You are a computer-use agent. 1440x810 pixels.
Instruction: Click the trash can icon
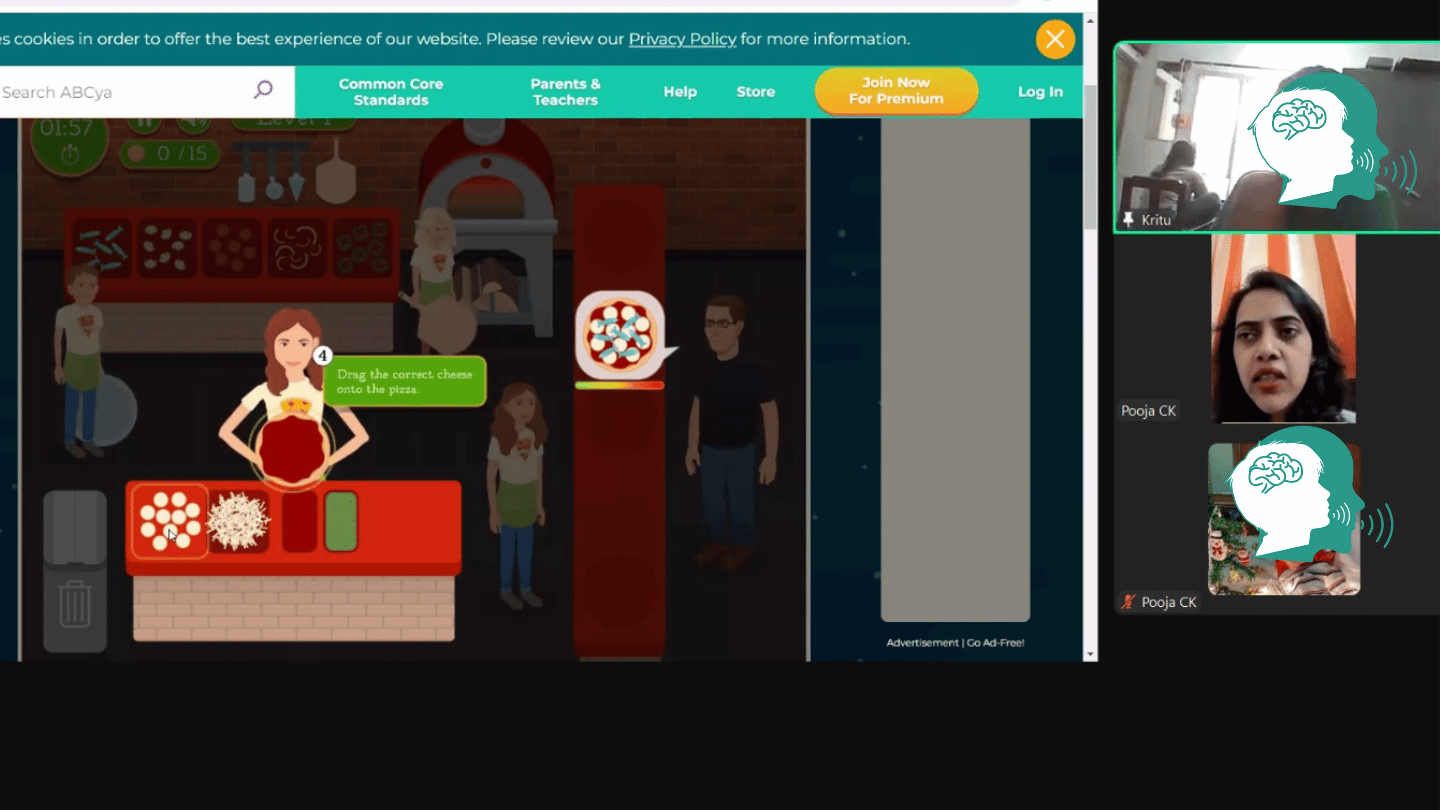[75, 606]
